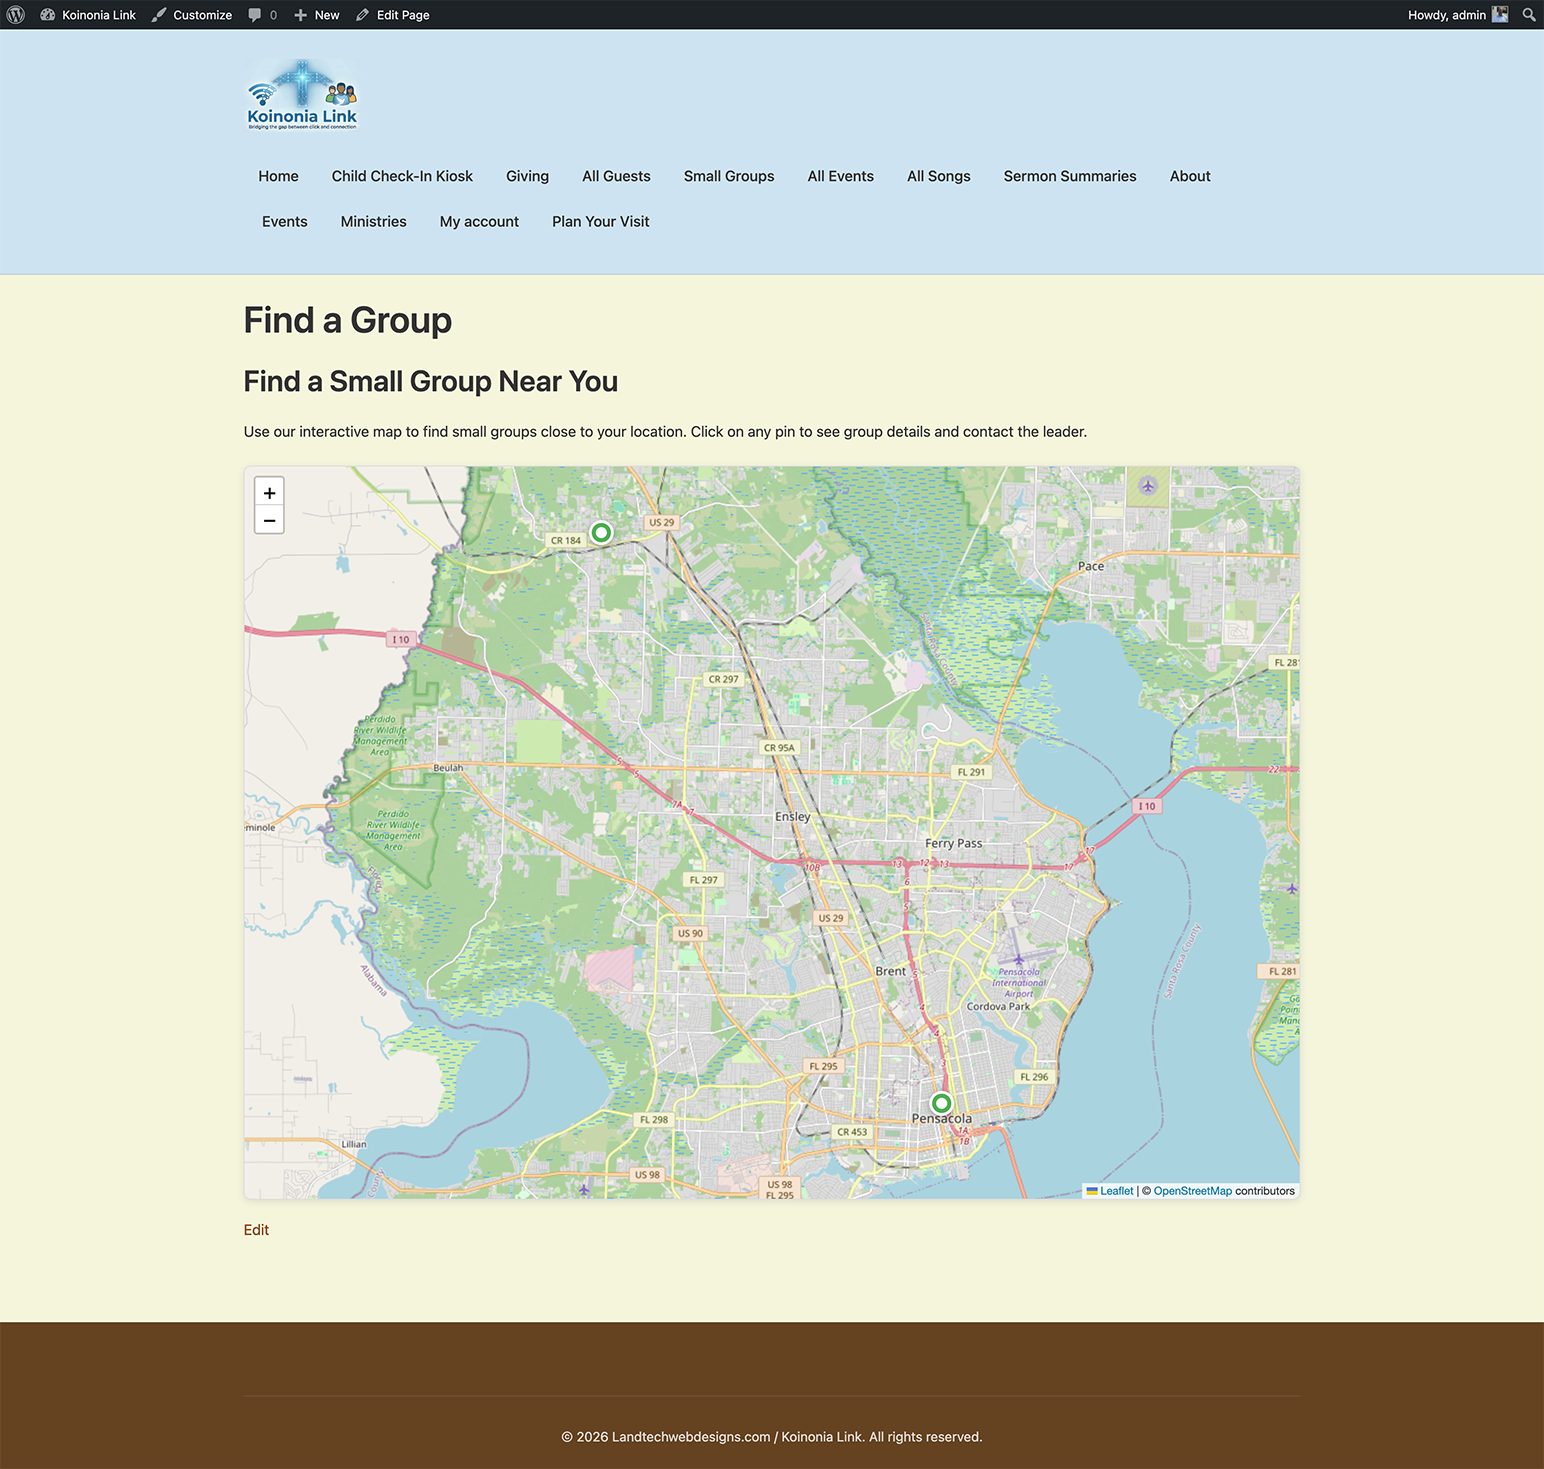
Task: Open the comments bubble in admin bar
Action: click(x=263, y=15)
